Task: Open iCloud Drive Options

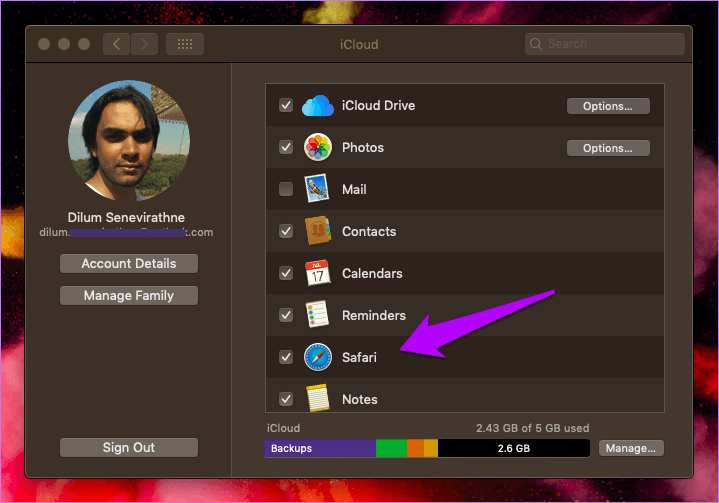Action: point(608,106)
